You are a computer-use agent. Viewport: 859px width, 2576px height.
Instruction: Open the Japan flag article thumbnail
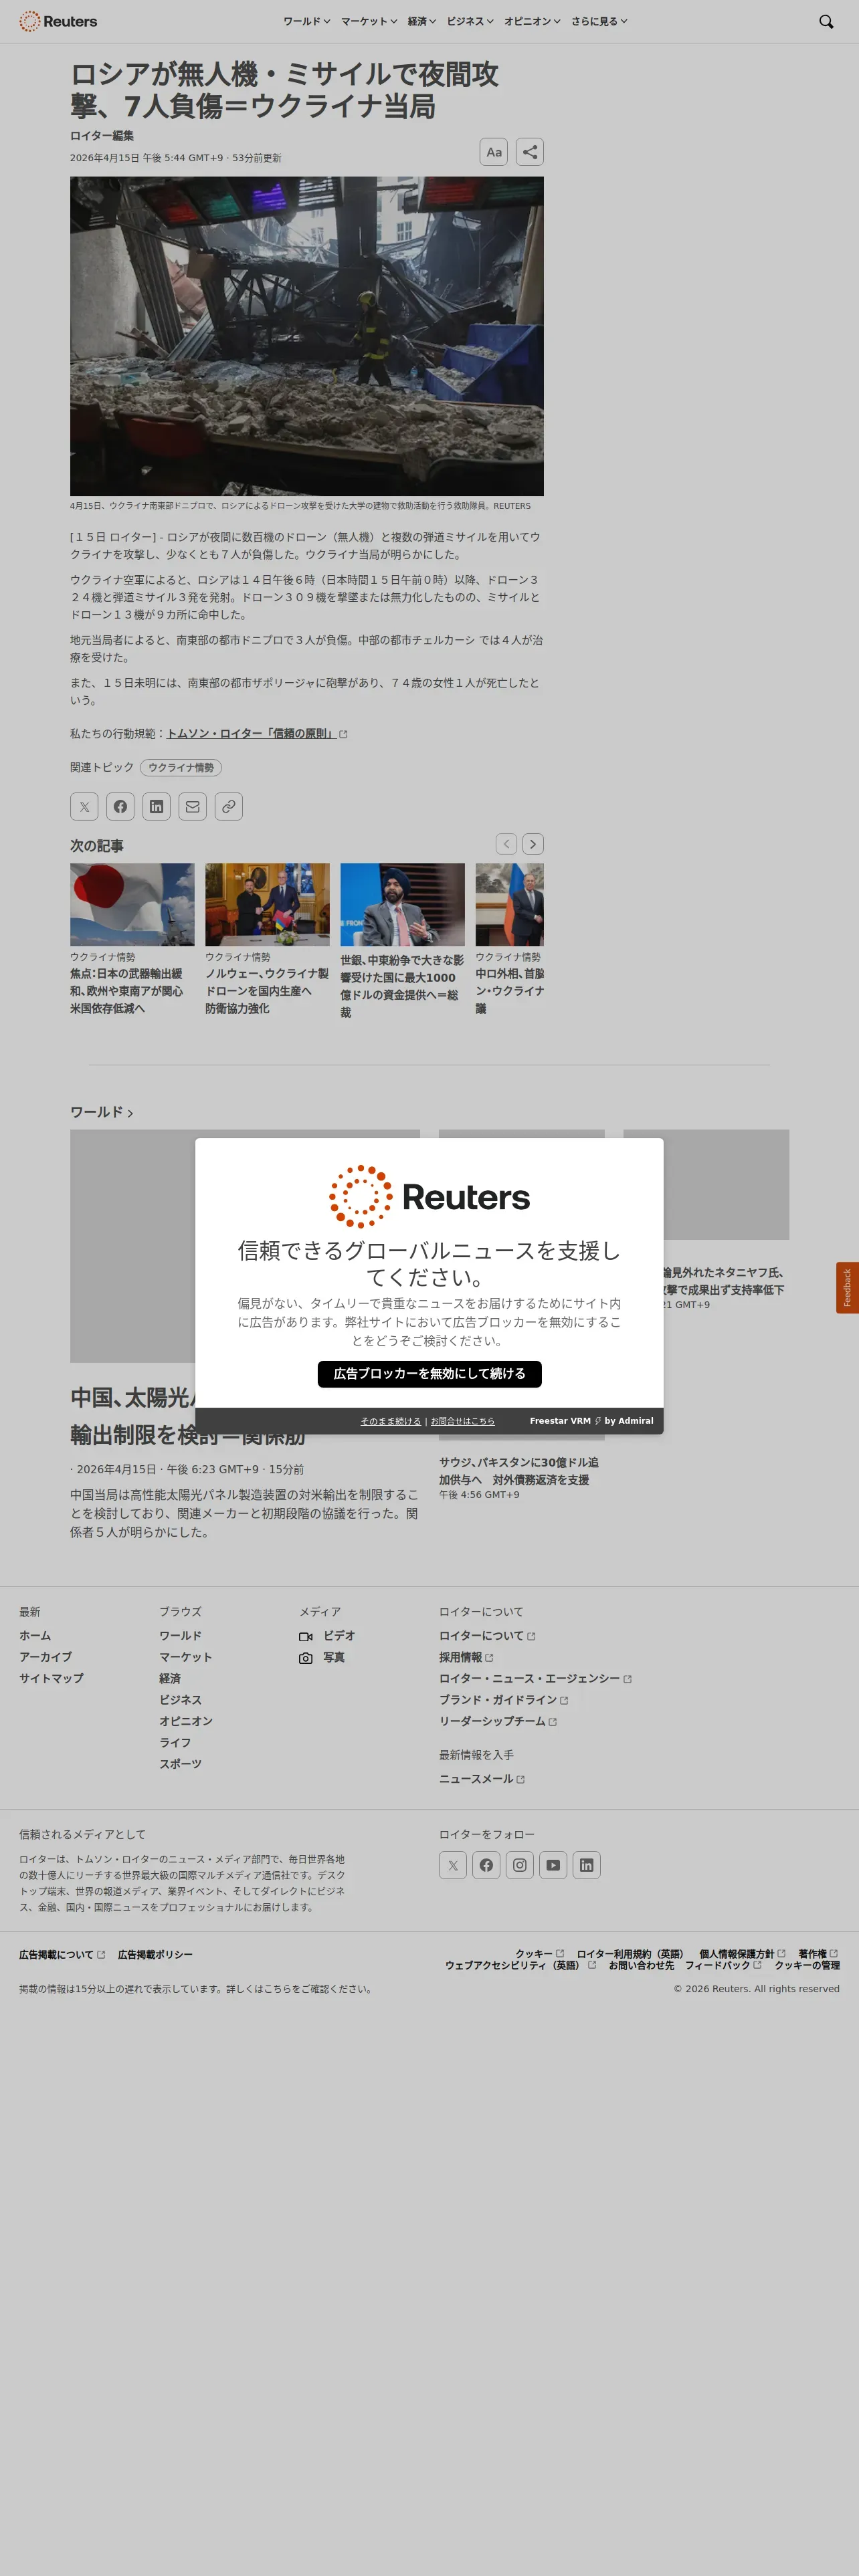pyautogui.click(x=132, y=904)
